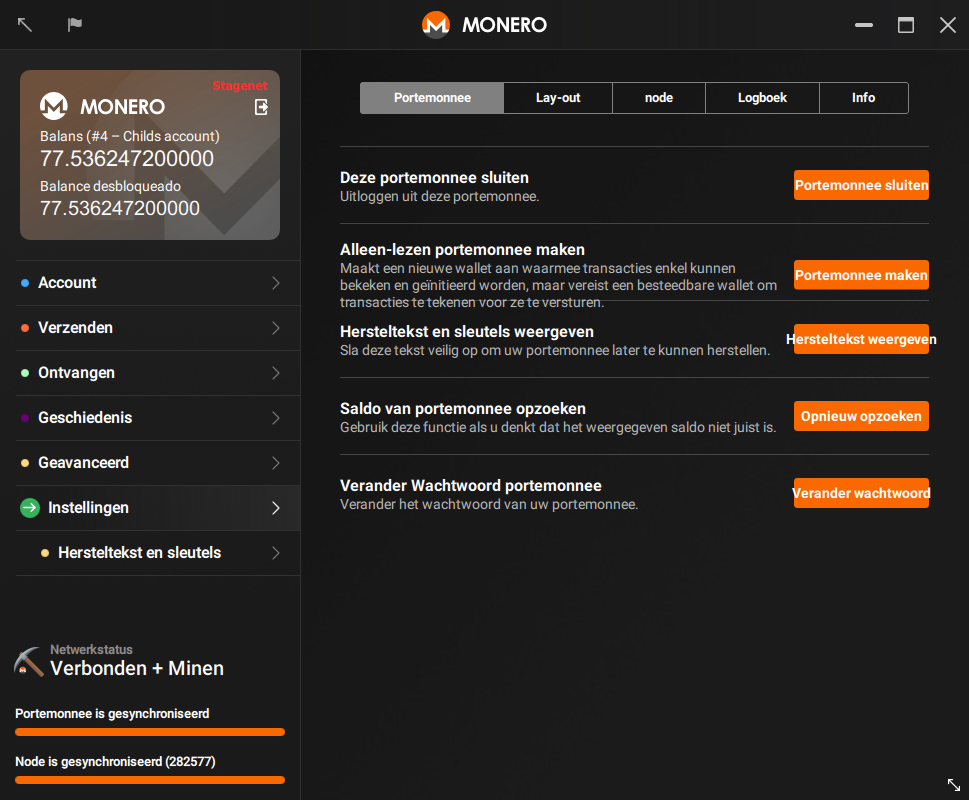Expand the Verzenden chevron
Screen dimensions: 969x800
pos(276,328)
